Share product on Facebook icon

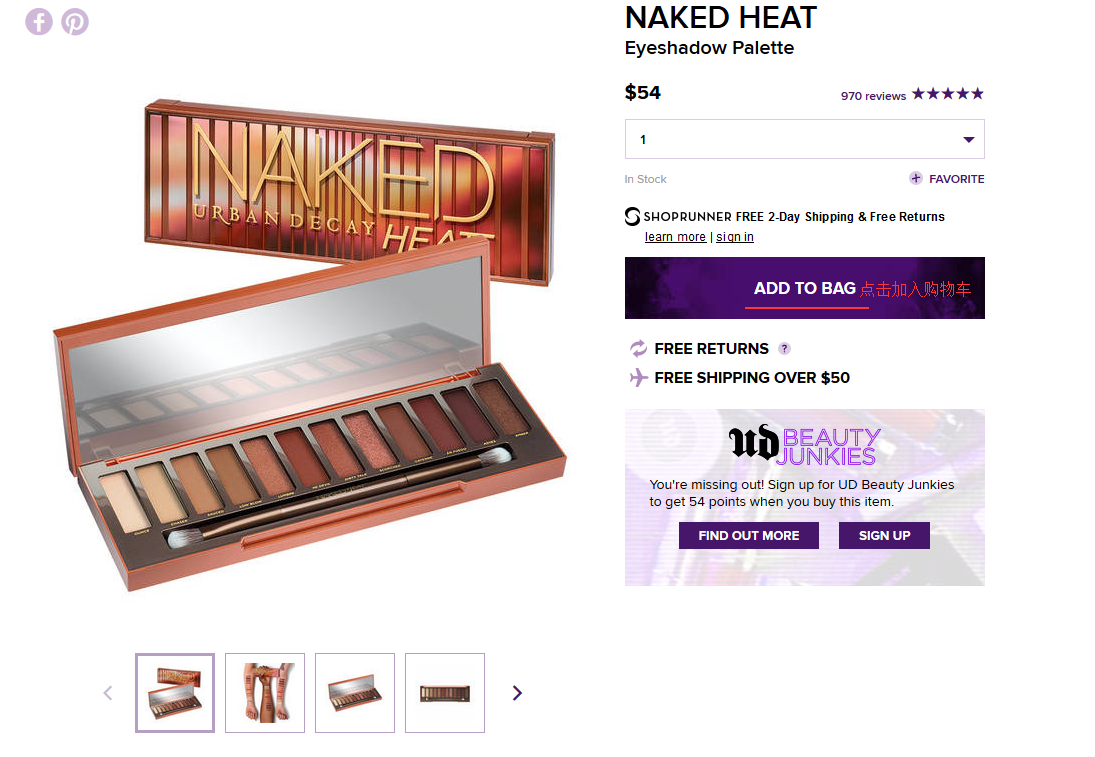(x=39, y=21)
